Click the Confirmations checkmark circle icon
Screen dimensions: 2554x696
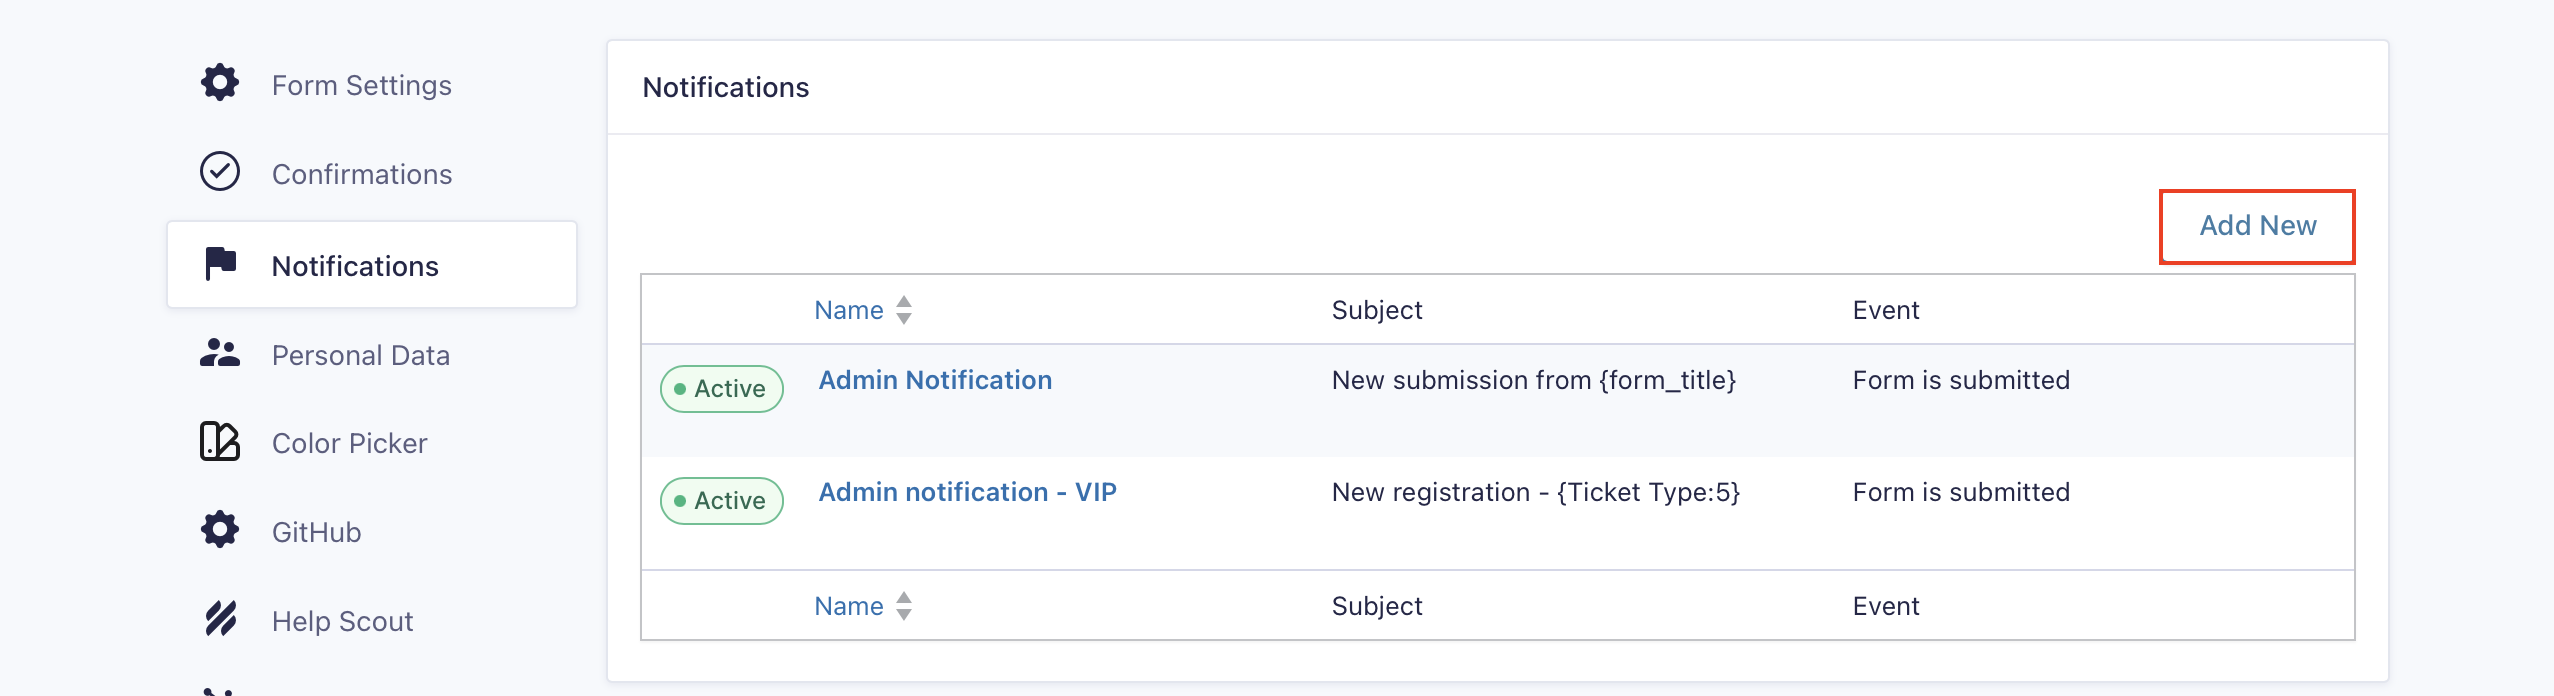[219, 172]
